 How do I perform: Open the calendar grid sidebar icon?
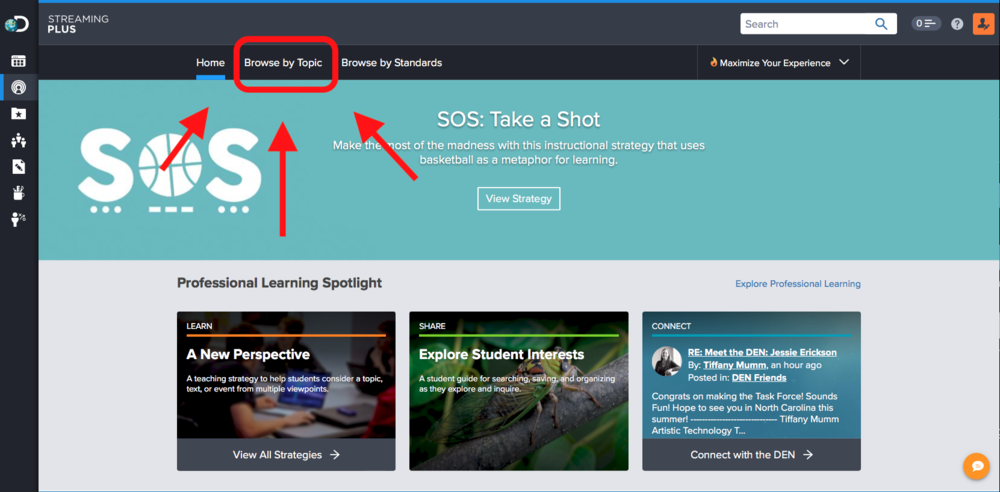pyautogui.click(x=18, y=61)
